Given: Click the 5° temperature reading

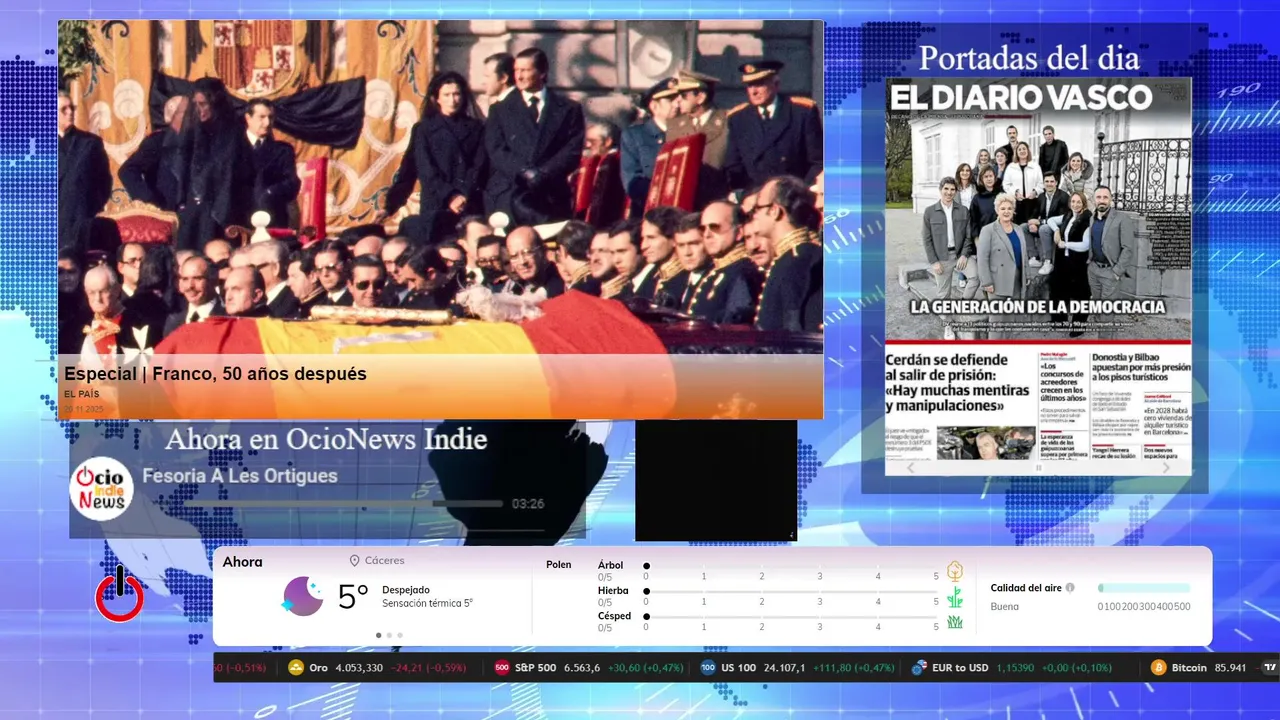Looking at the screenshot, I should click(x=353, y=597).
